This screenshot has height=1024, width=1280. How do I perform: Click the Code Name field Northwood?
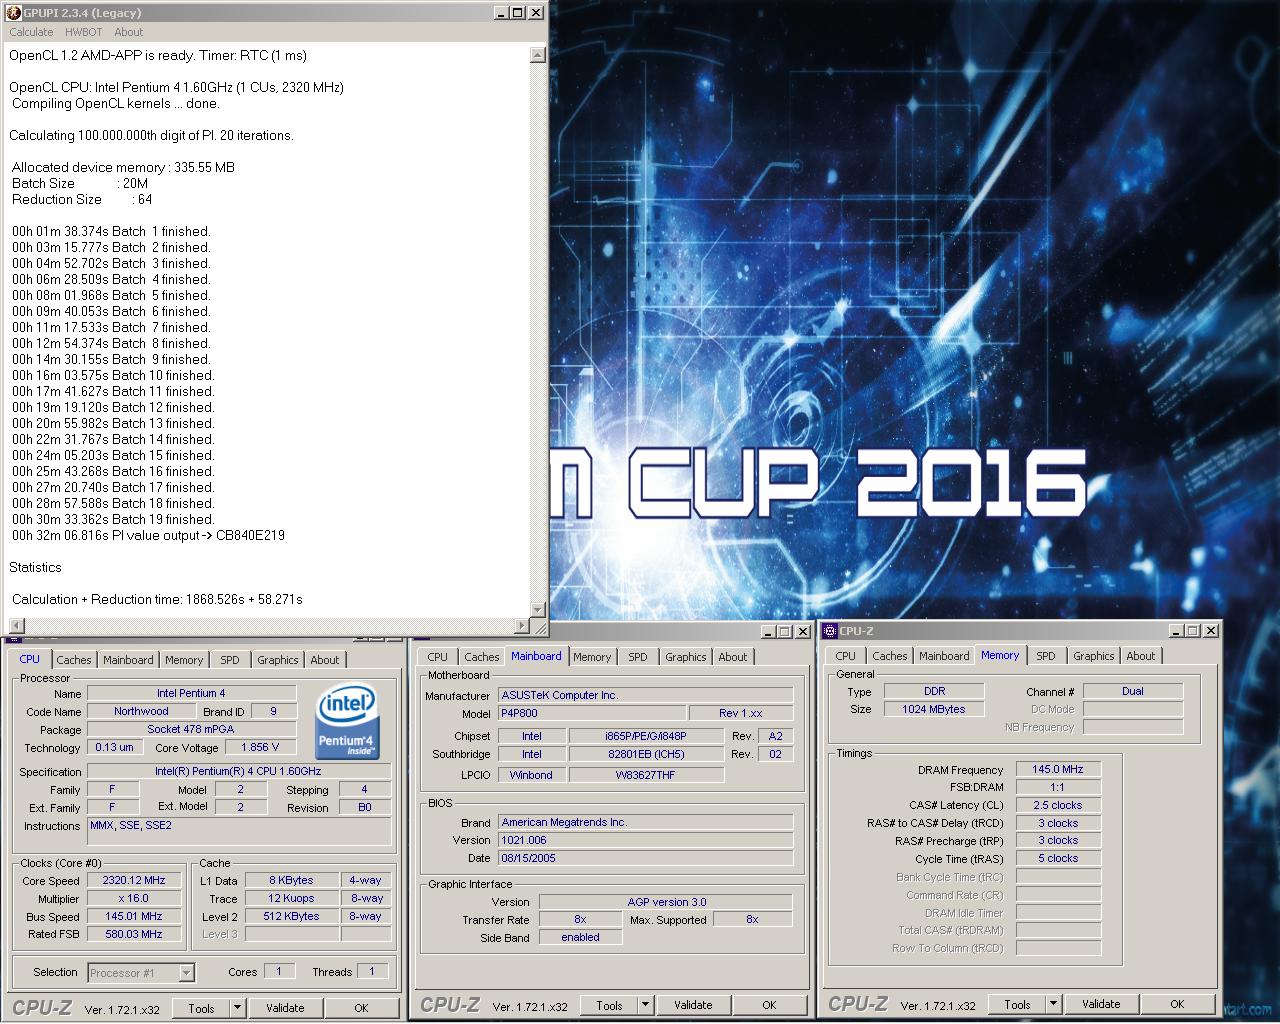141,711
